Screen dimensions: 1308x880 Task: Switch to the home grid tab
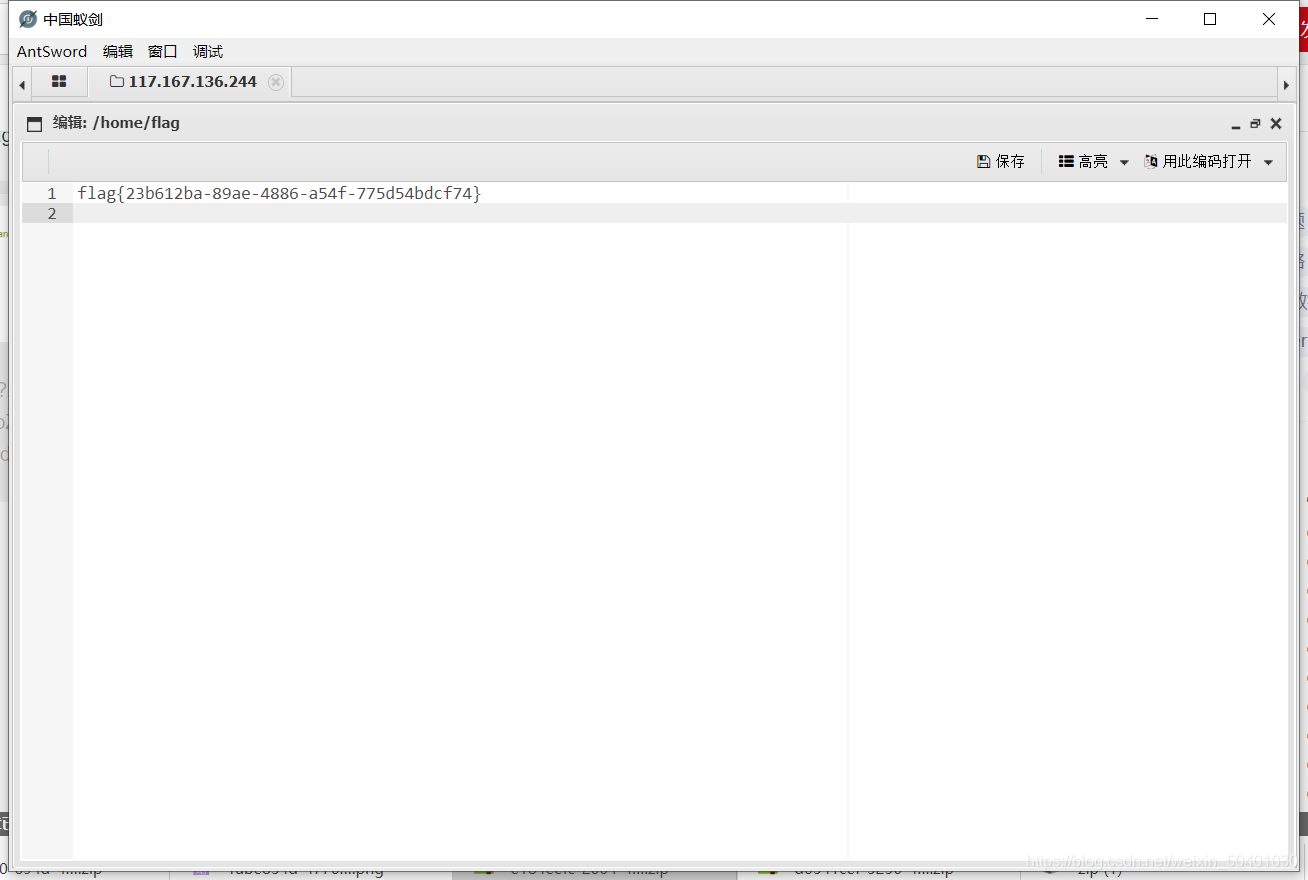[59, 82]
